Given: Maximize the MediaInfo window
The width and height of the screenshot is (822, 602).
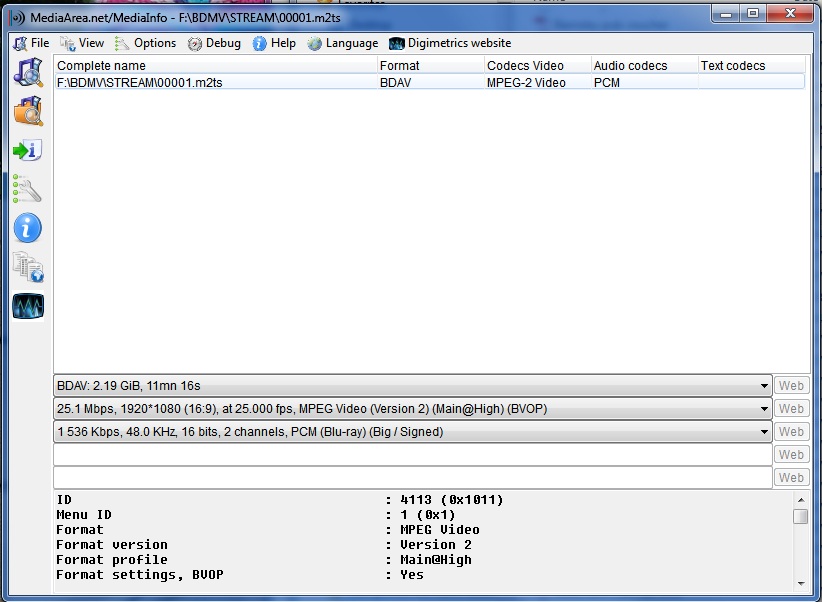Looking at the screenshot, I should pos(753,14).
